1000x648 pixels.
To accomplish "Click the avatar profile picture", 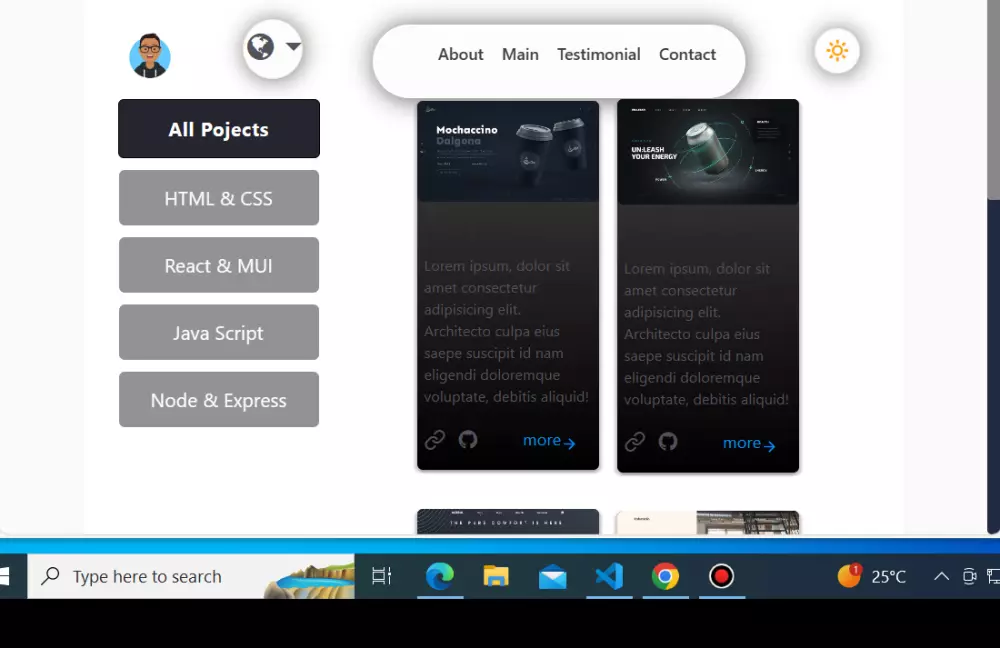I will click(150, 56).
